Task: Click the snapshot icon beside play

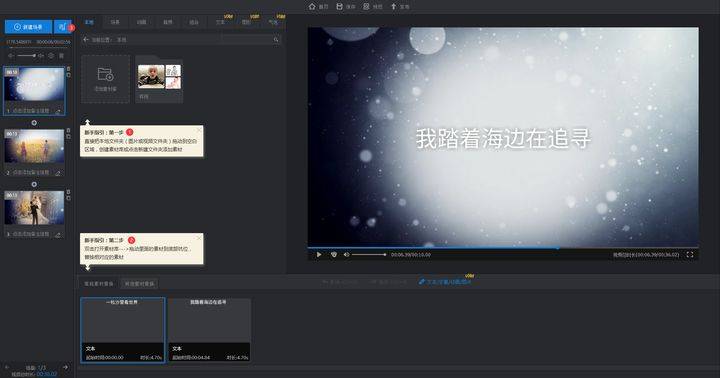Action: (334, 254)
